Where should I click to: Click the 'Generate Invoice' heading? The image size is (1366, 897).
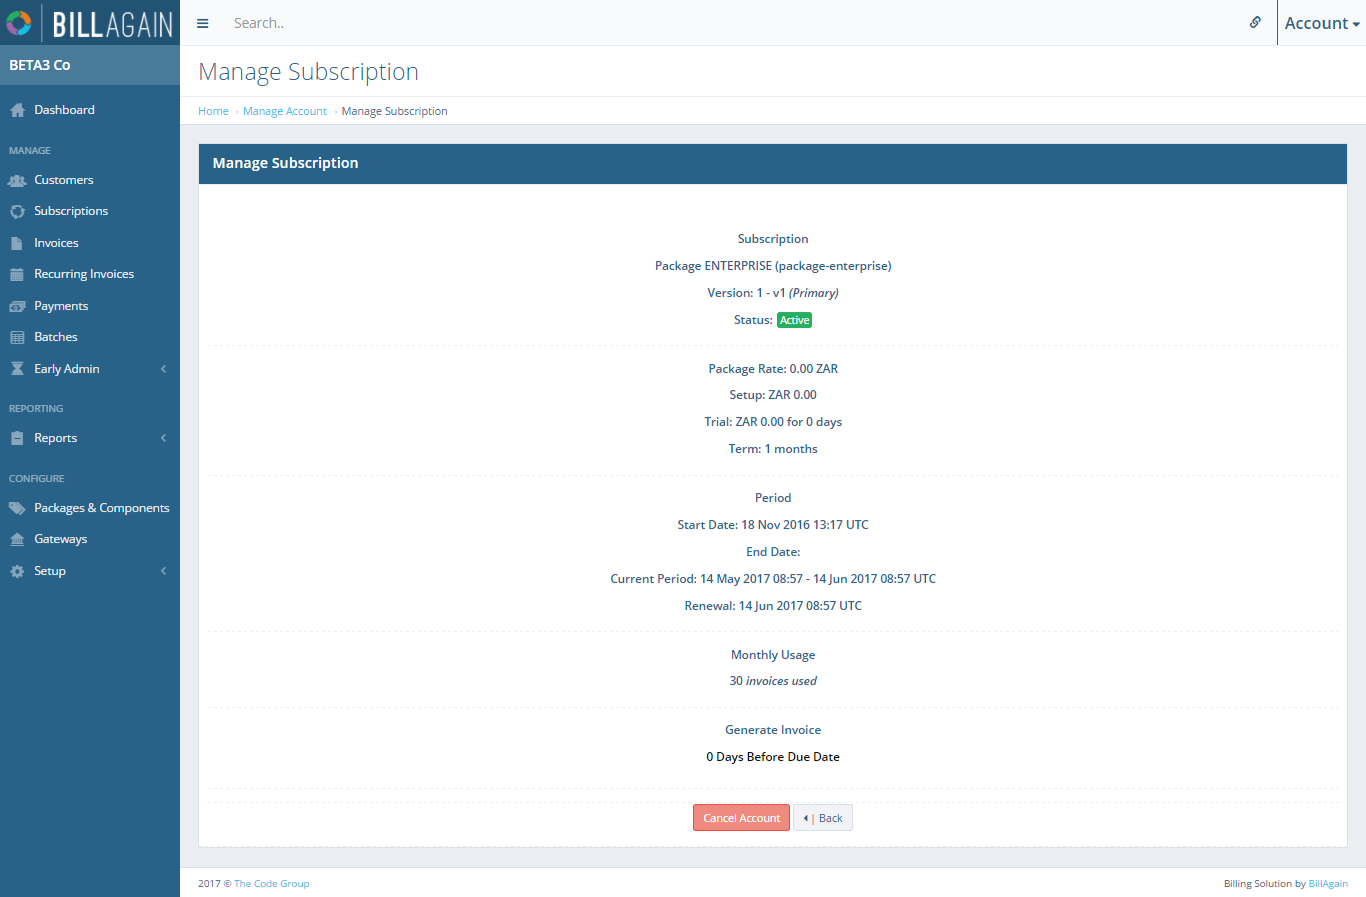[773, 730]
